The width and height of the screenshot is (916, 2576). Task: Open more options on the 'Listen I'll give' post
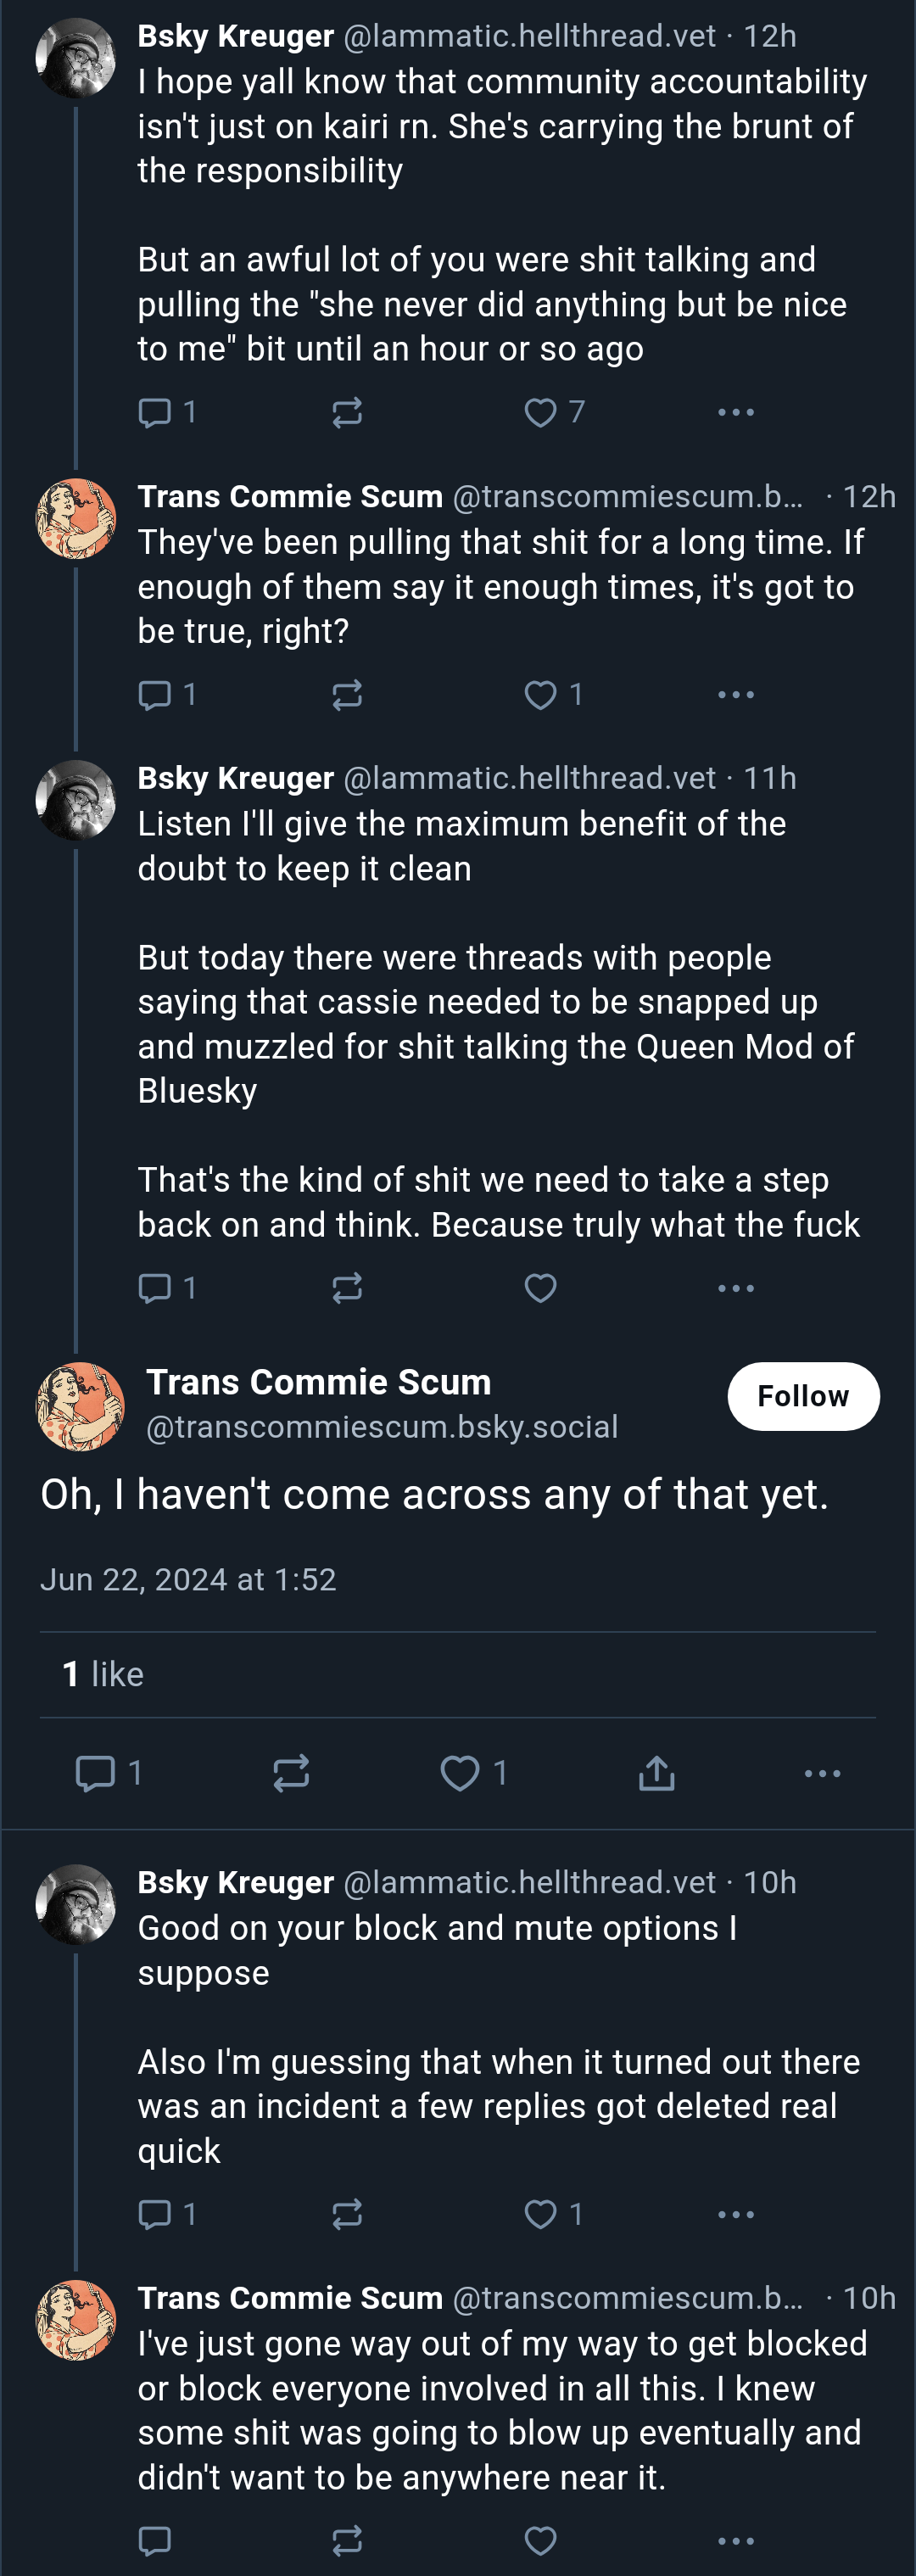736,1288
